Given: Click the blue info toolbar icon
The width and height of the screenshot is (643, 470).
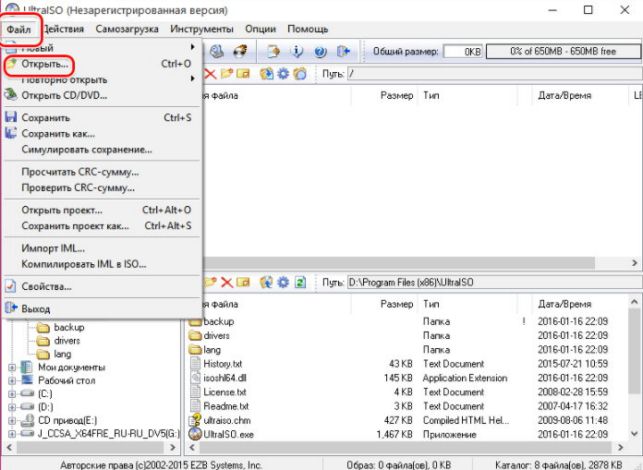Looking at the screenshot, I should point(296,51).
